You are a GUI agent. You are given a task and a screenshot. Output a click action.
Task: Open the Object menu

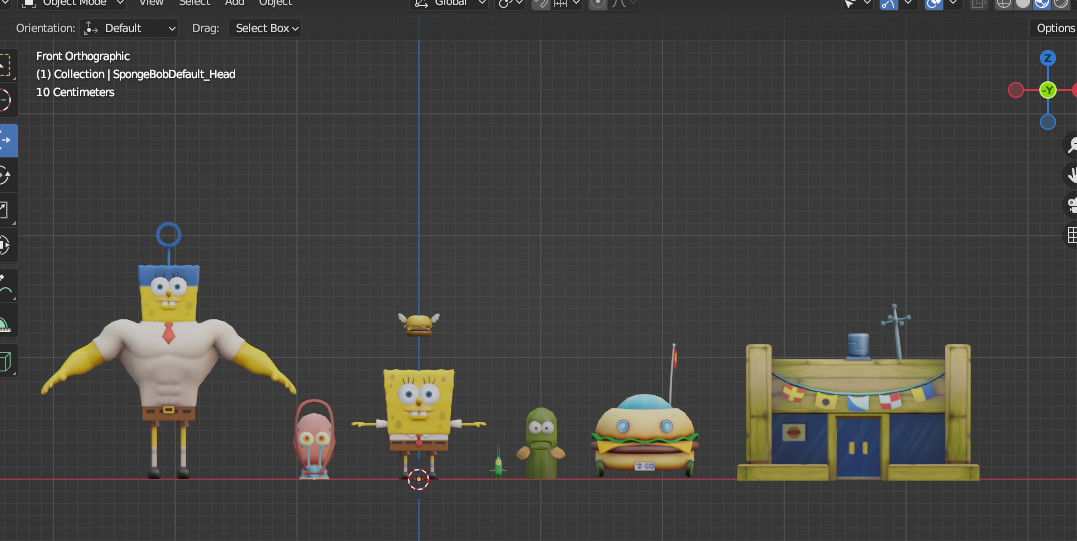[275, 3]
